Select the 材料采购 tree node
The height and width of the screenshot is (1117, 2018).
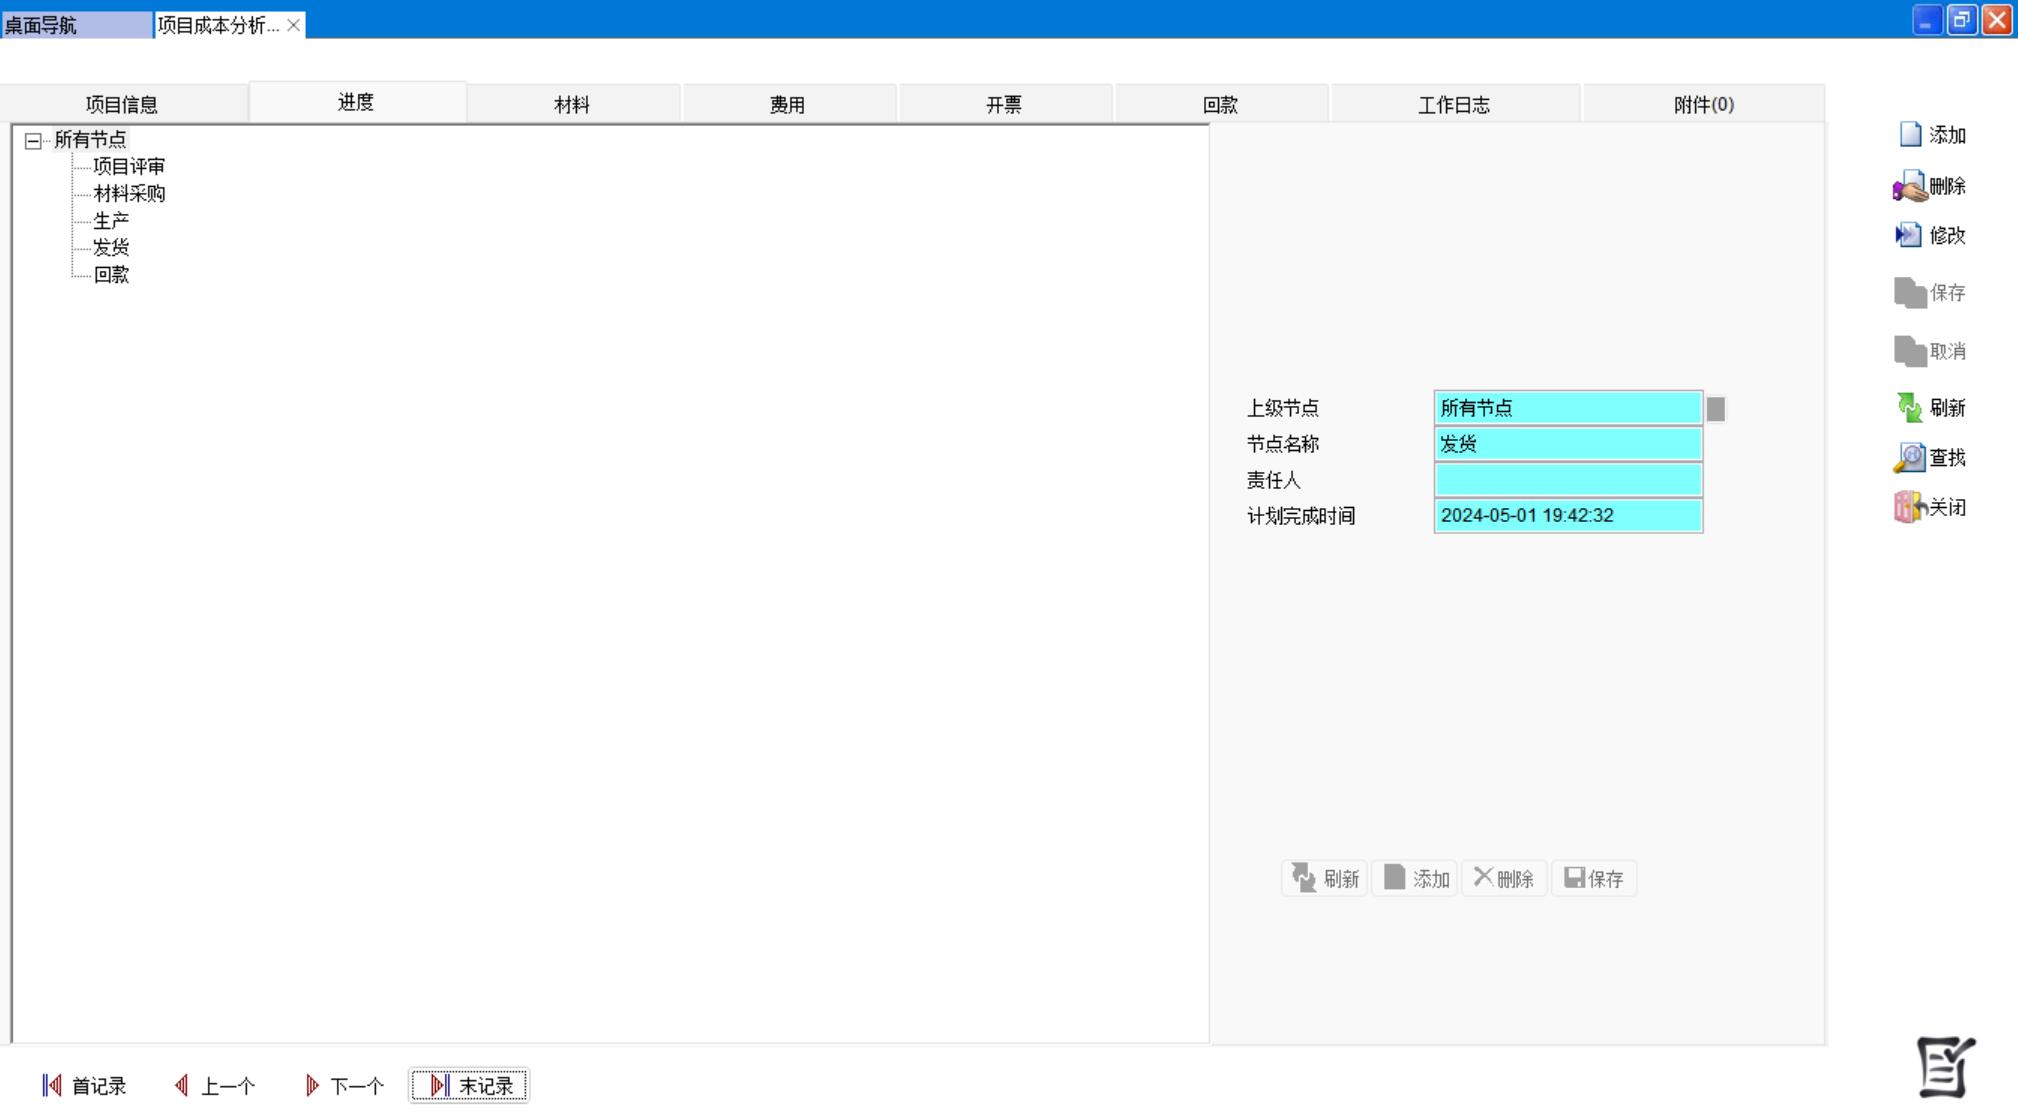(x=129, y=193)
